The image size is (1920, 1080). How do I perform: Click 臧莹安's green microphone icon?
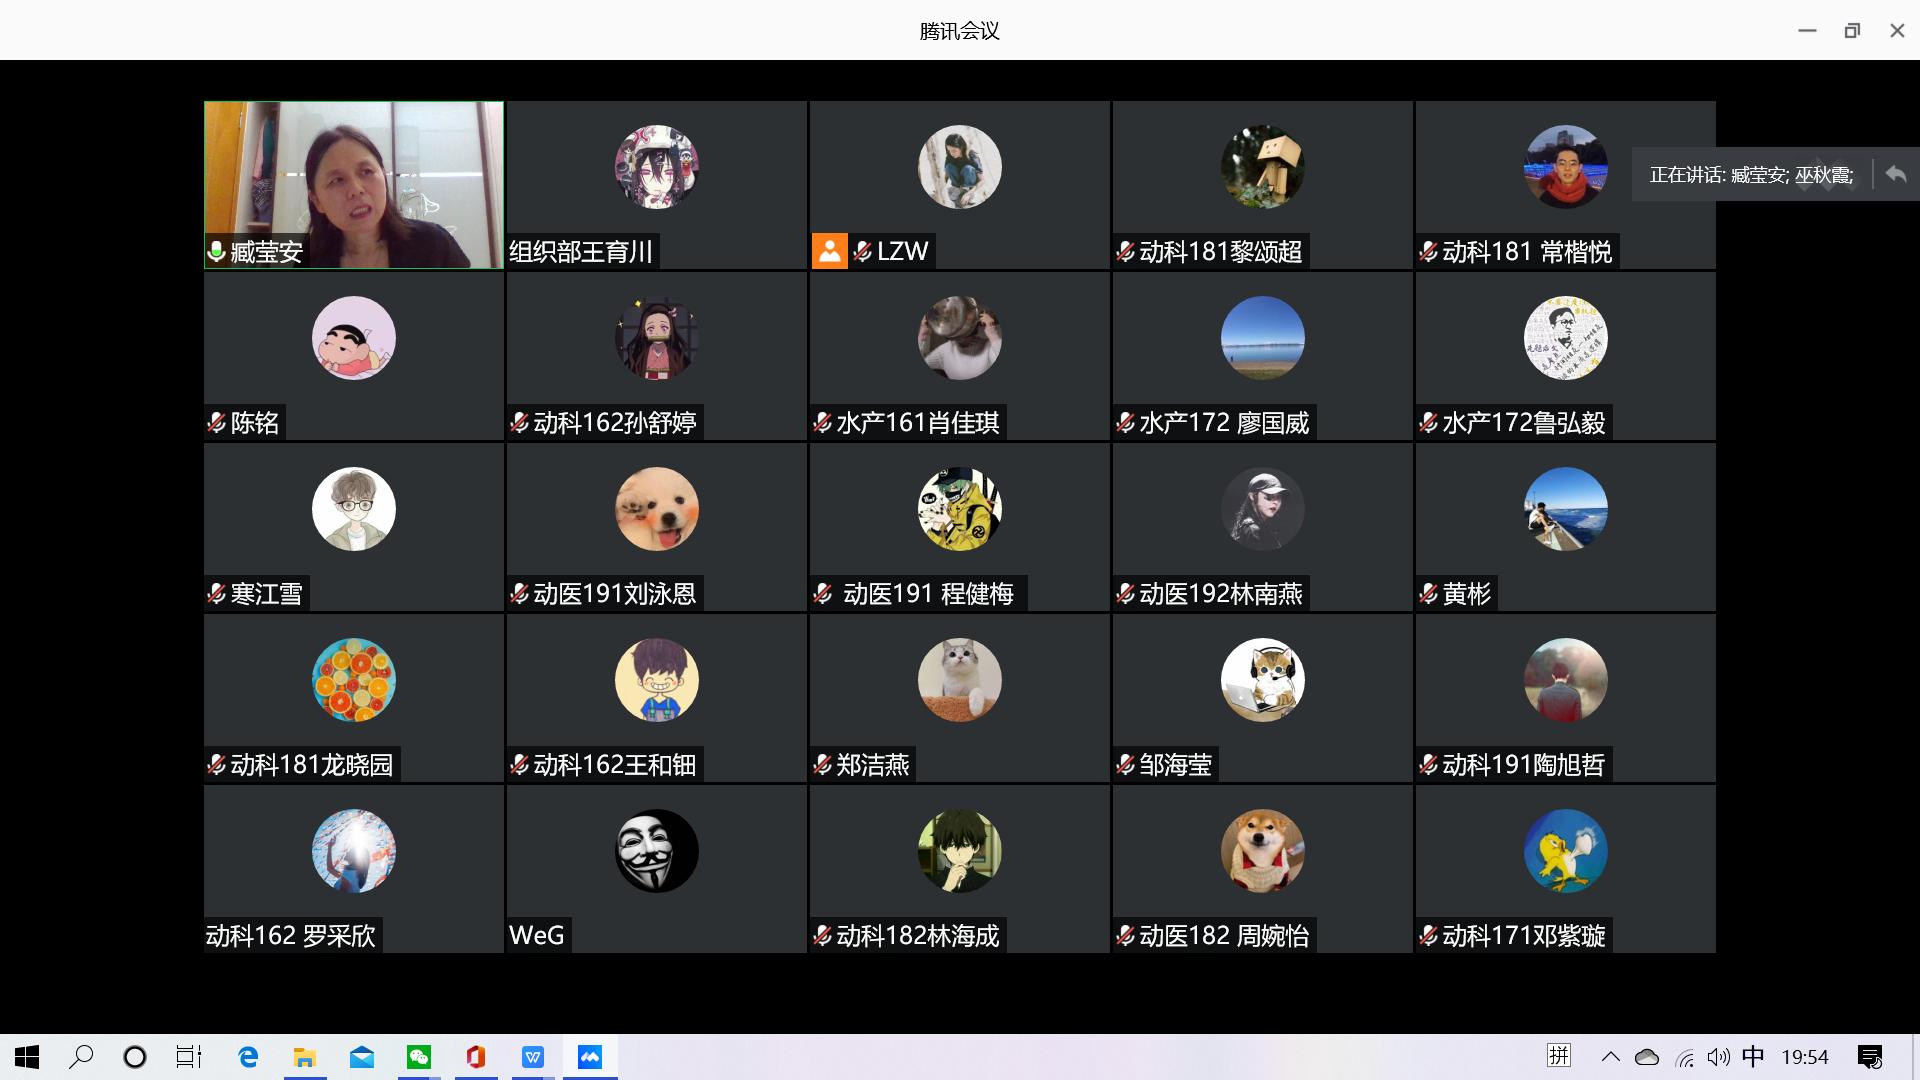[x=216, y=251]
